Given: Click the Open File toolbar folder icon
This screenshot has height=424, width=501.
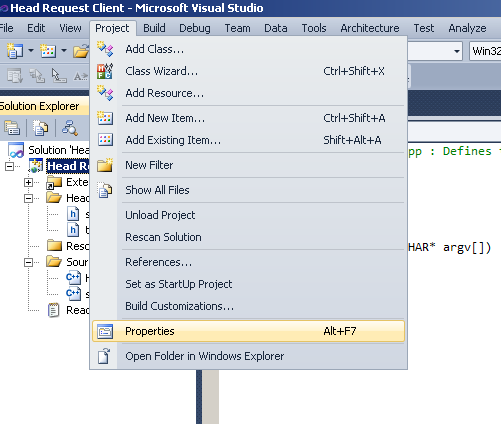Looking at the screenshot, I should tap(81, 51).
